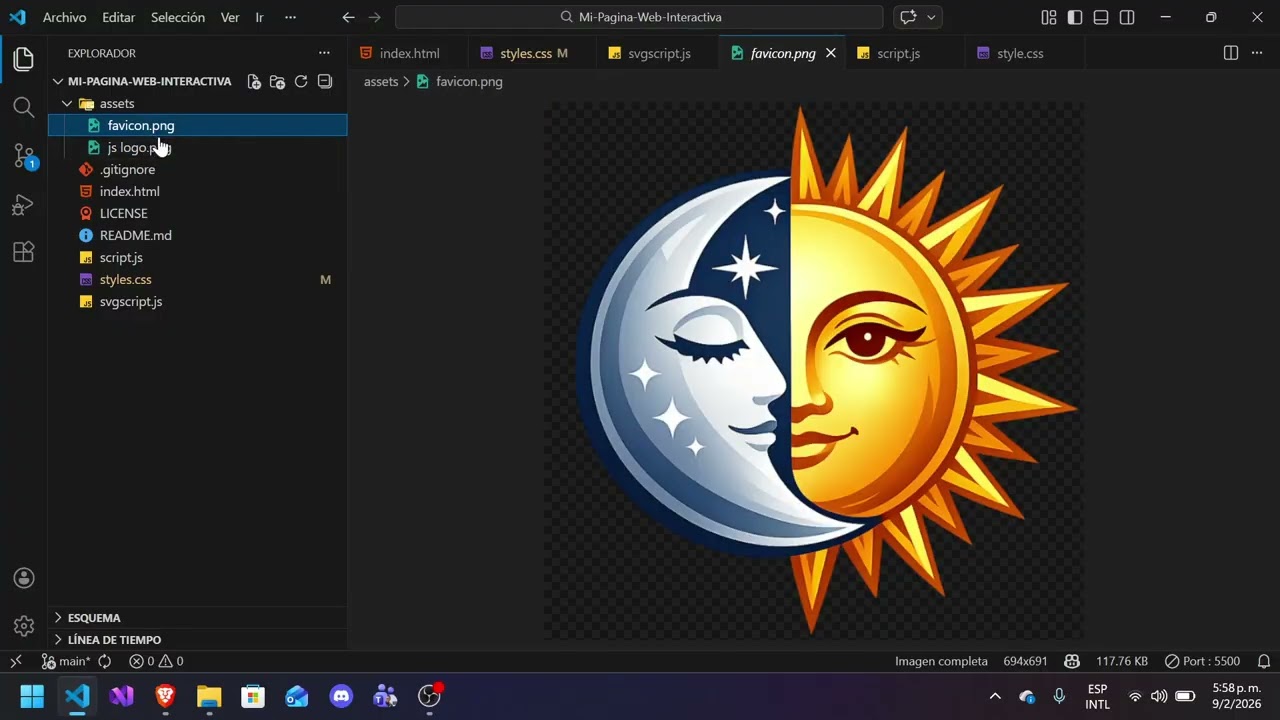Click New Folder icon in explorer header
The image size is (1280, 720).
click(278, 82)
